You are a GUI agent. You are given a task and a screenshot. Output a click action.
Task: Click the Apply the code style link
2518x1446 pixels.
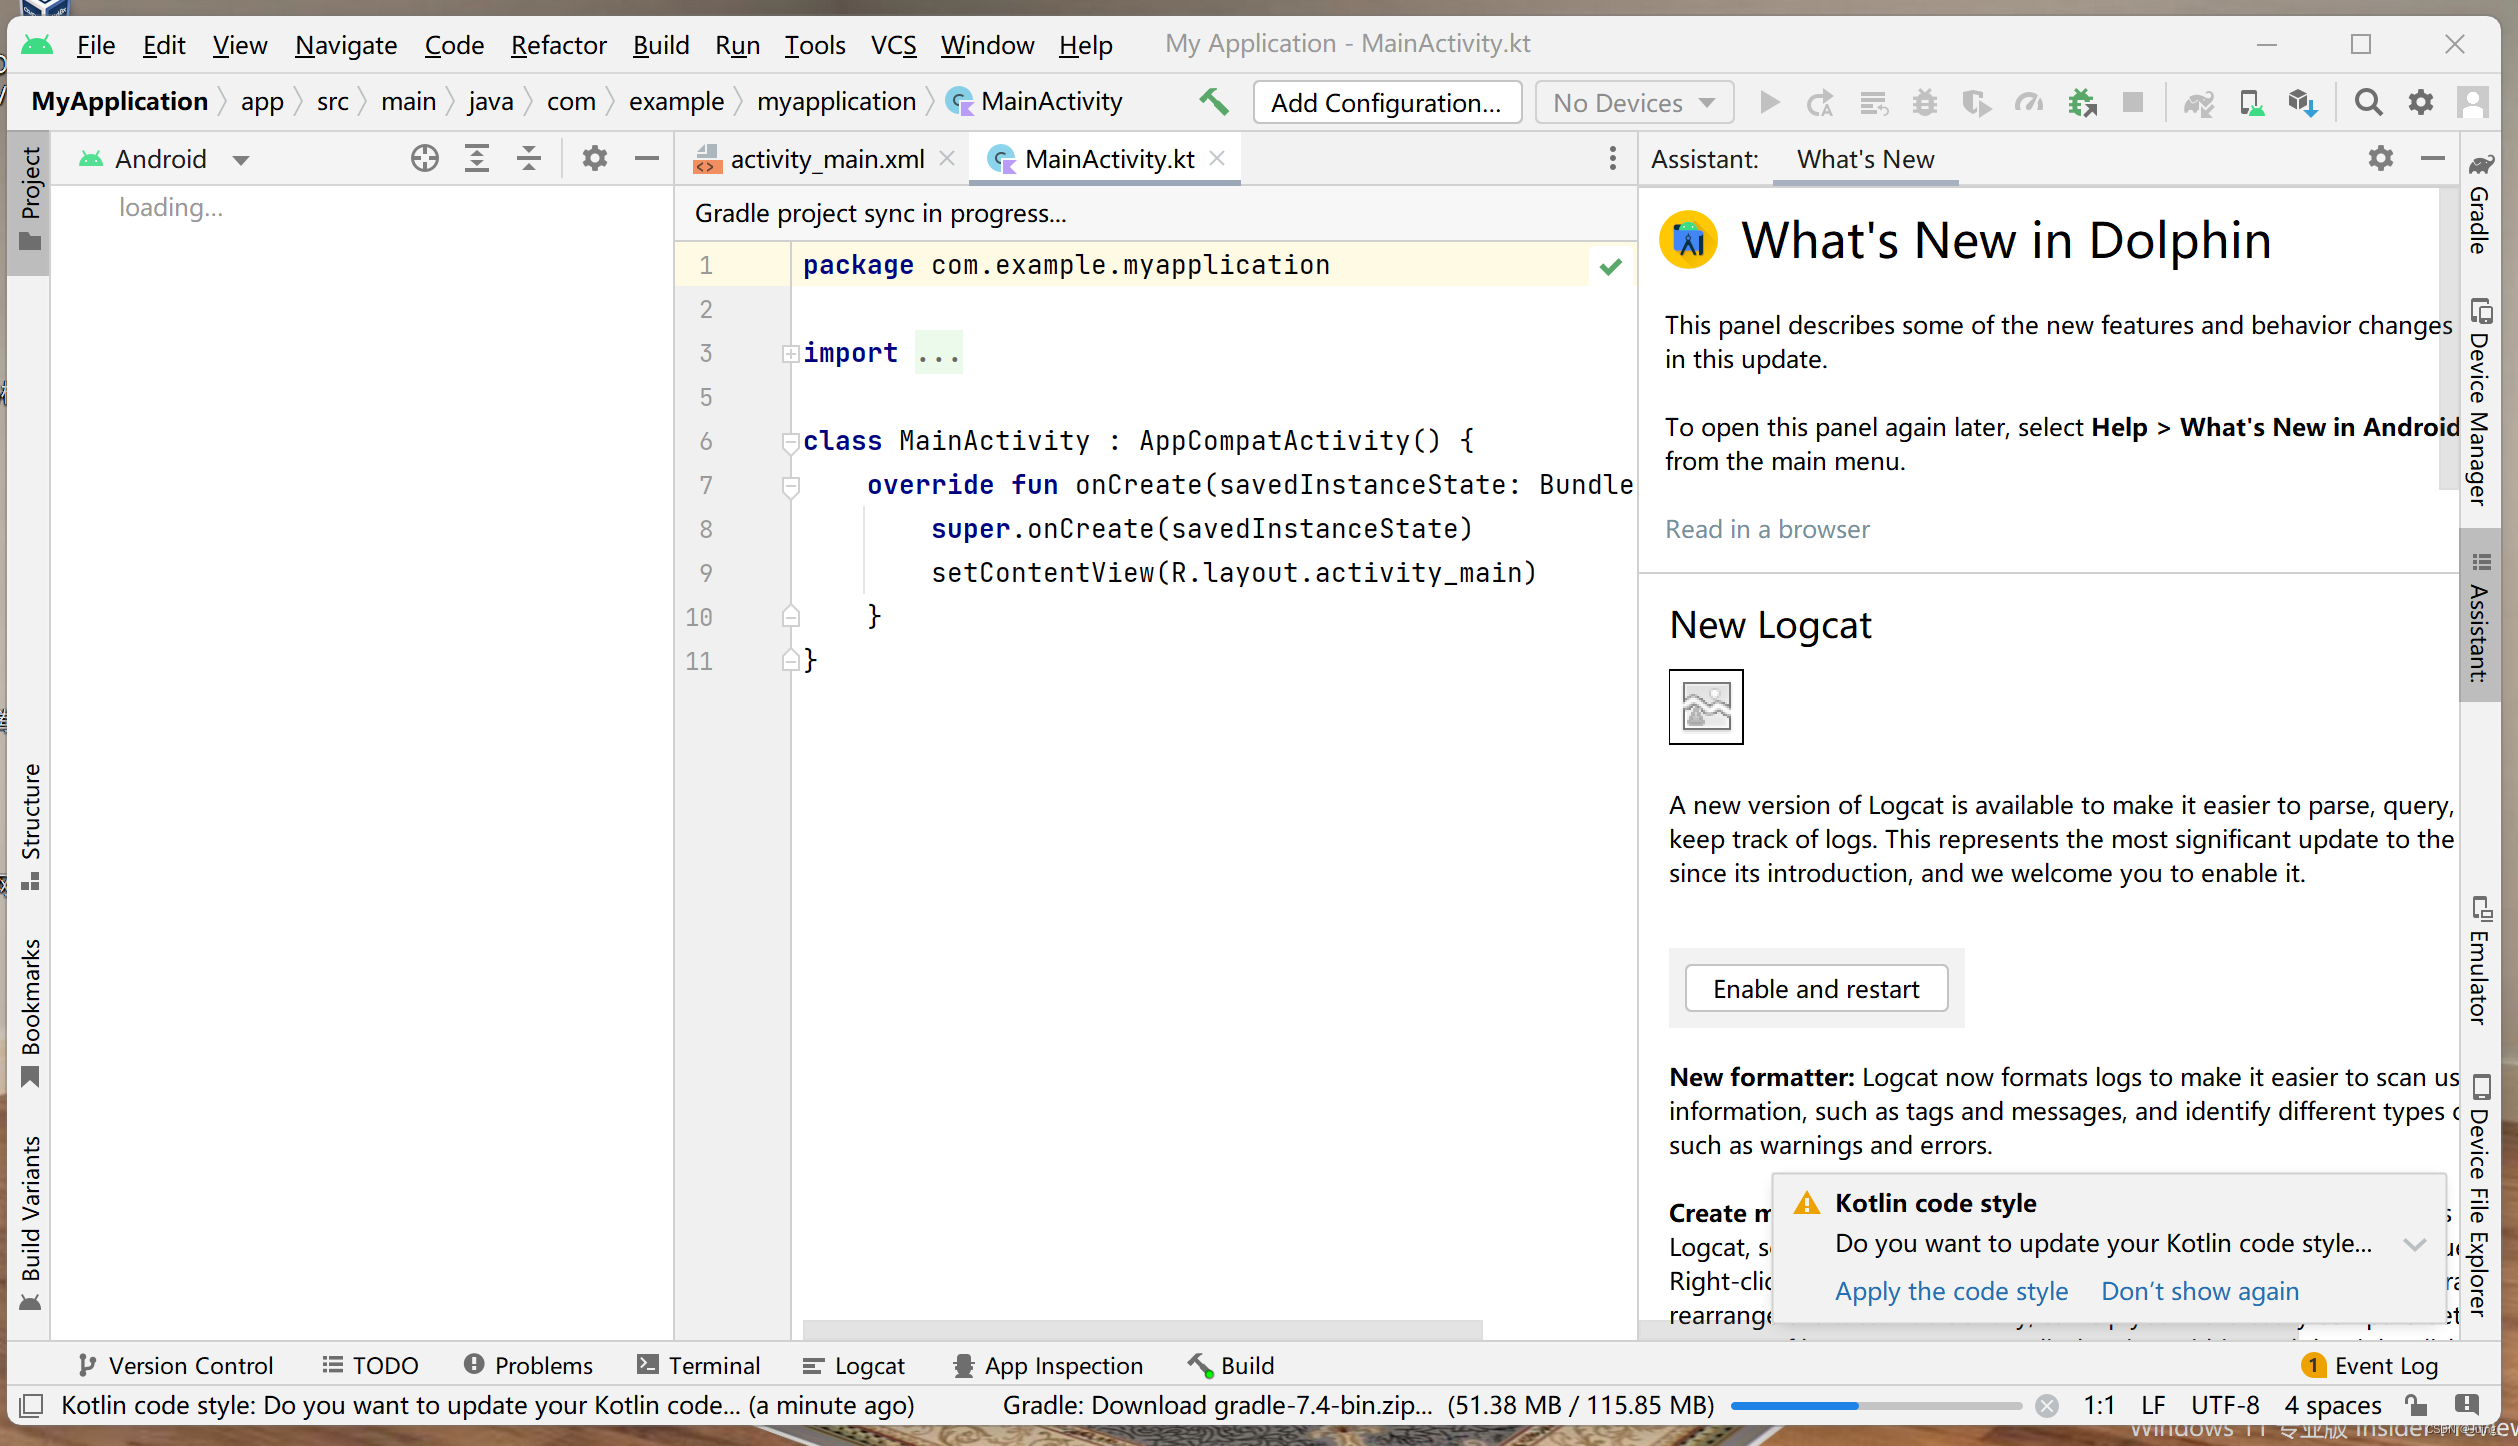coord(1951,1291)
